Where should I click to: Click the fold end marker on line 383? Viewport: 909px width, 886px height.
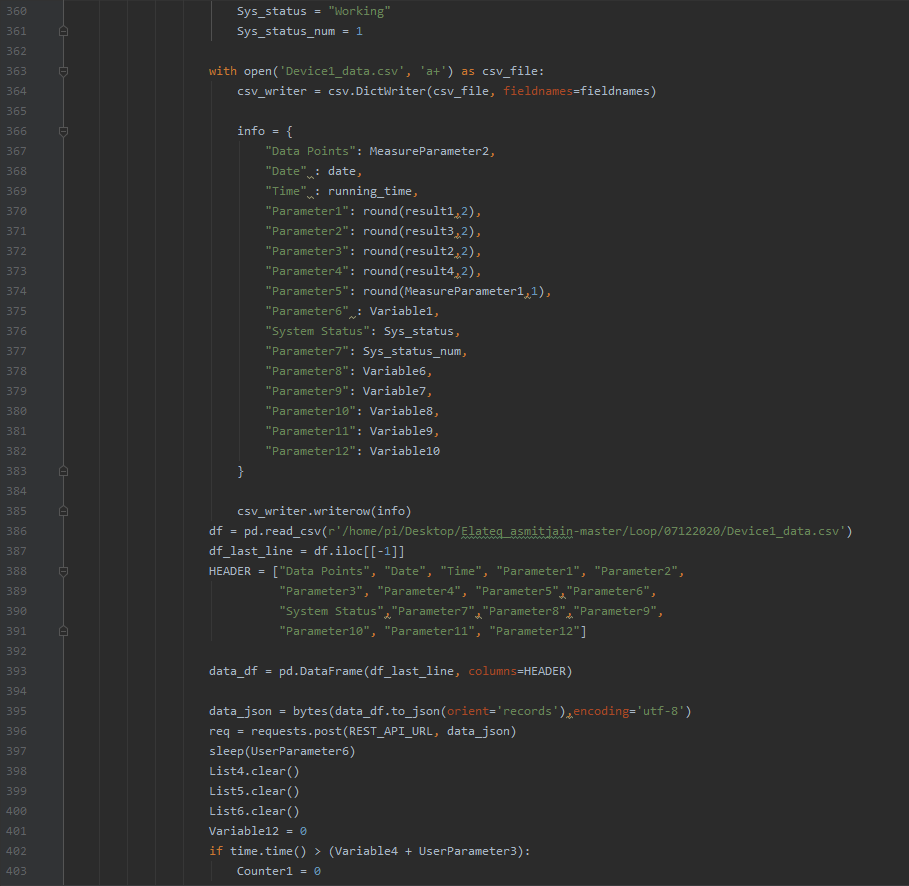tap(64, 471)
